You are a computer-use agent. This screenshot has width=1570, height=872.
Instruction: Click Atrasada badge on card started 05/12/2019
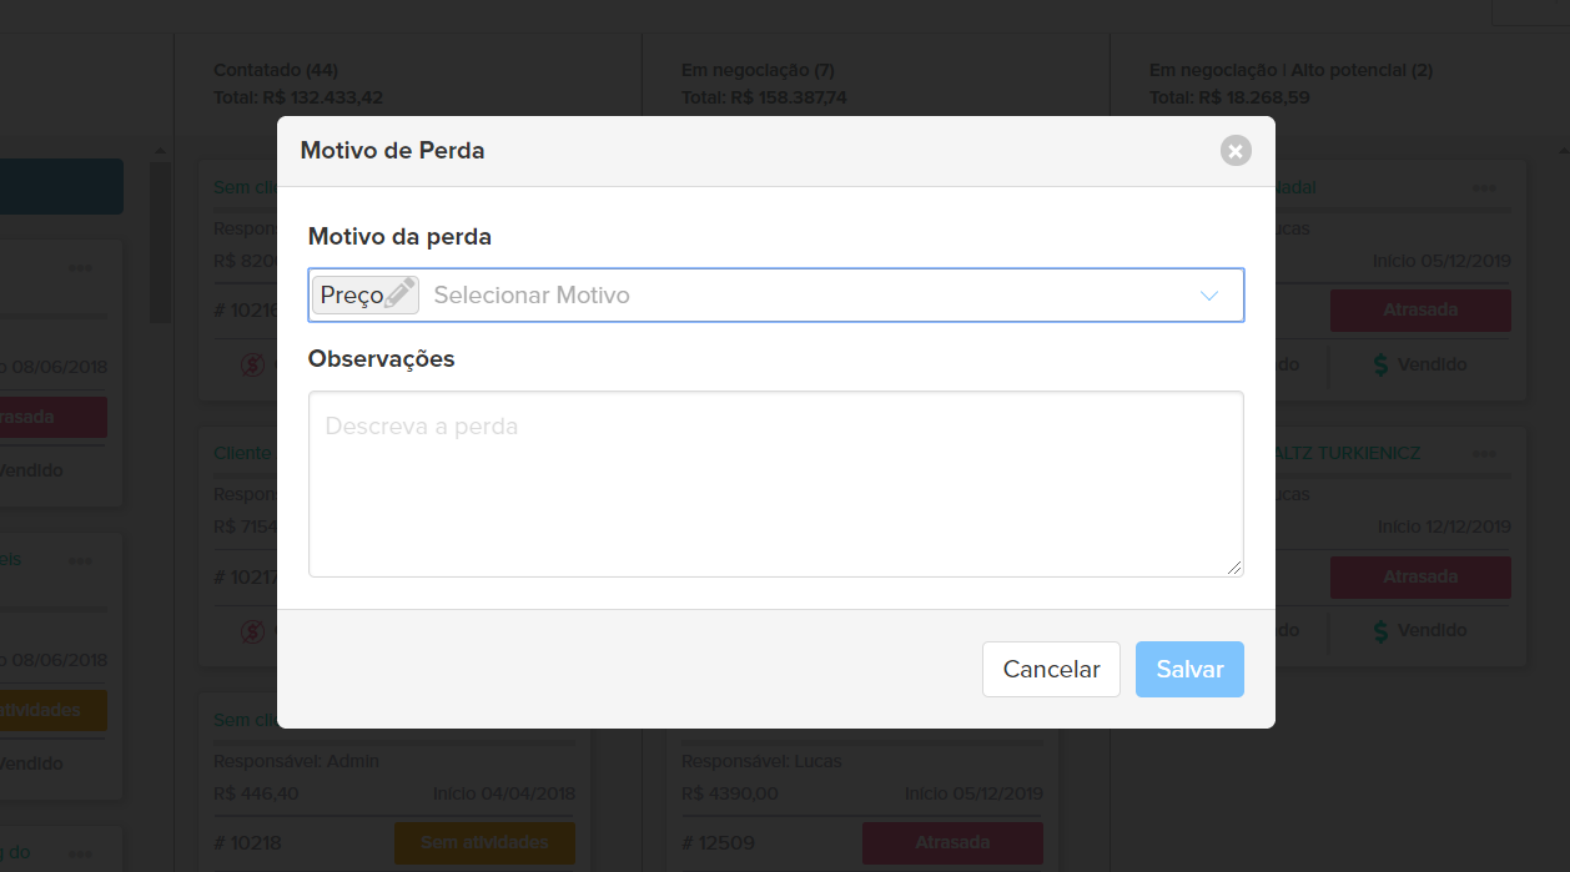coord(1420,310)
